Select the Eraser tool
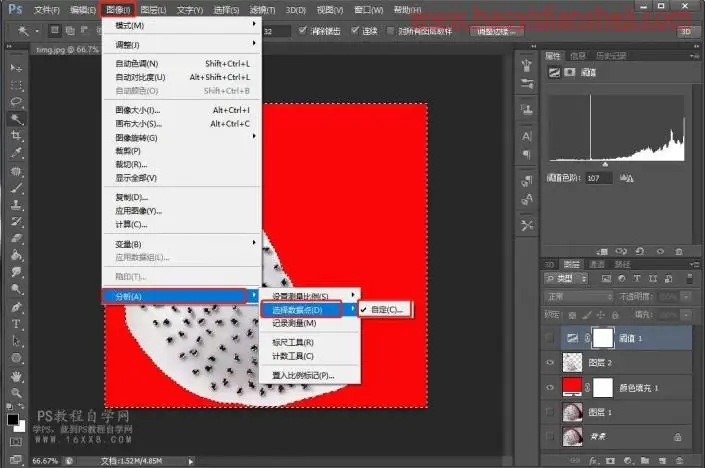The height and width of the screenshot is (468, 705). (16, 238)
